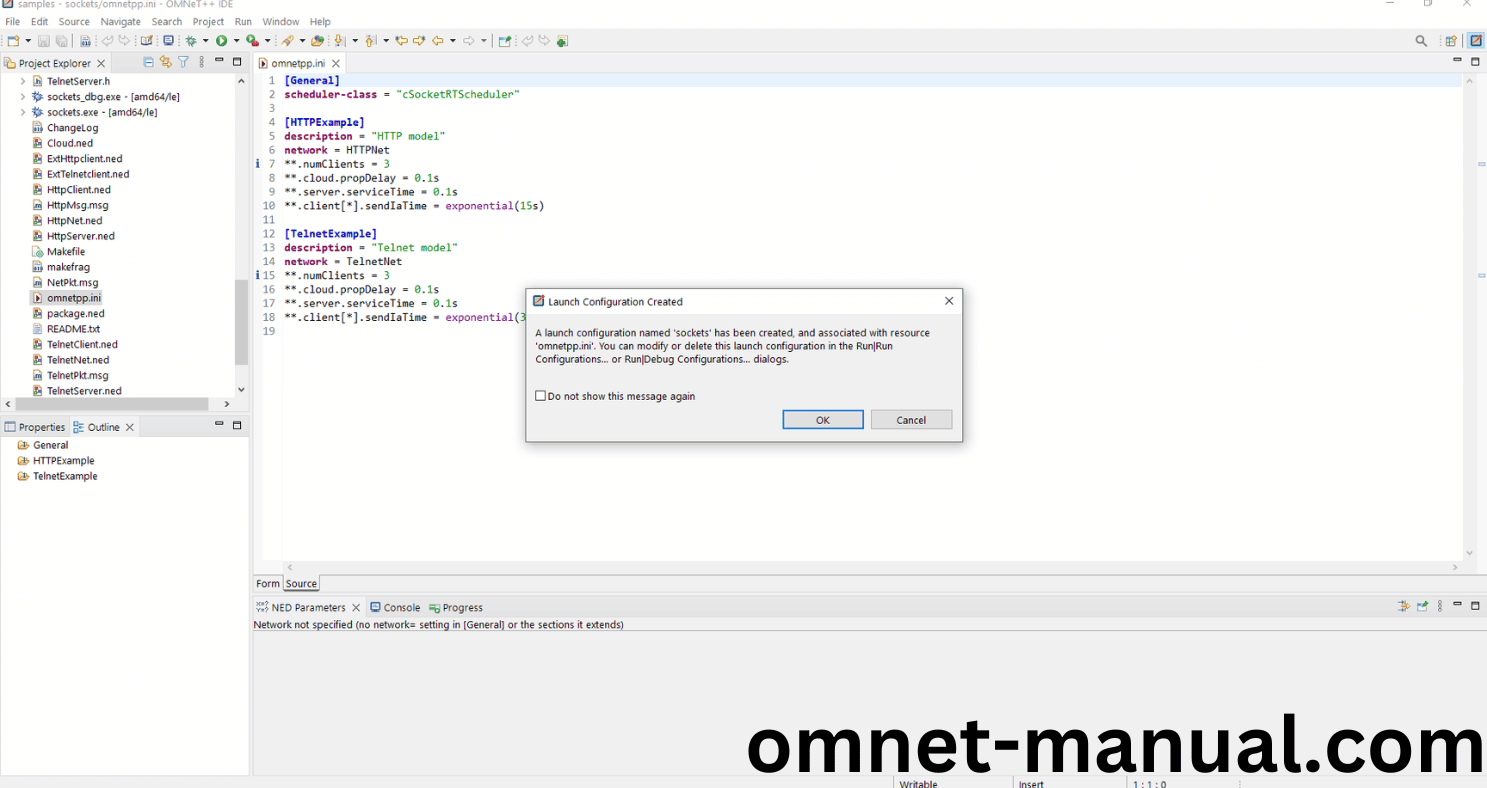Click the Search magnifier icon at top right
The width and height of the screenshot is (1487, 788).
coord(1421,41)
